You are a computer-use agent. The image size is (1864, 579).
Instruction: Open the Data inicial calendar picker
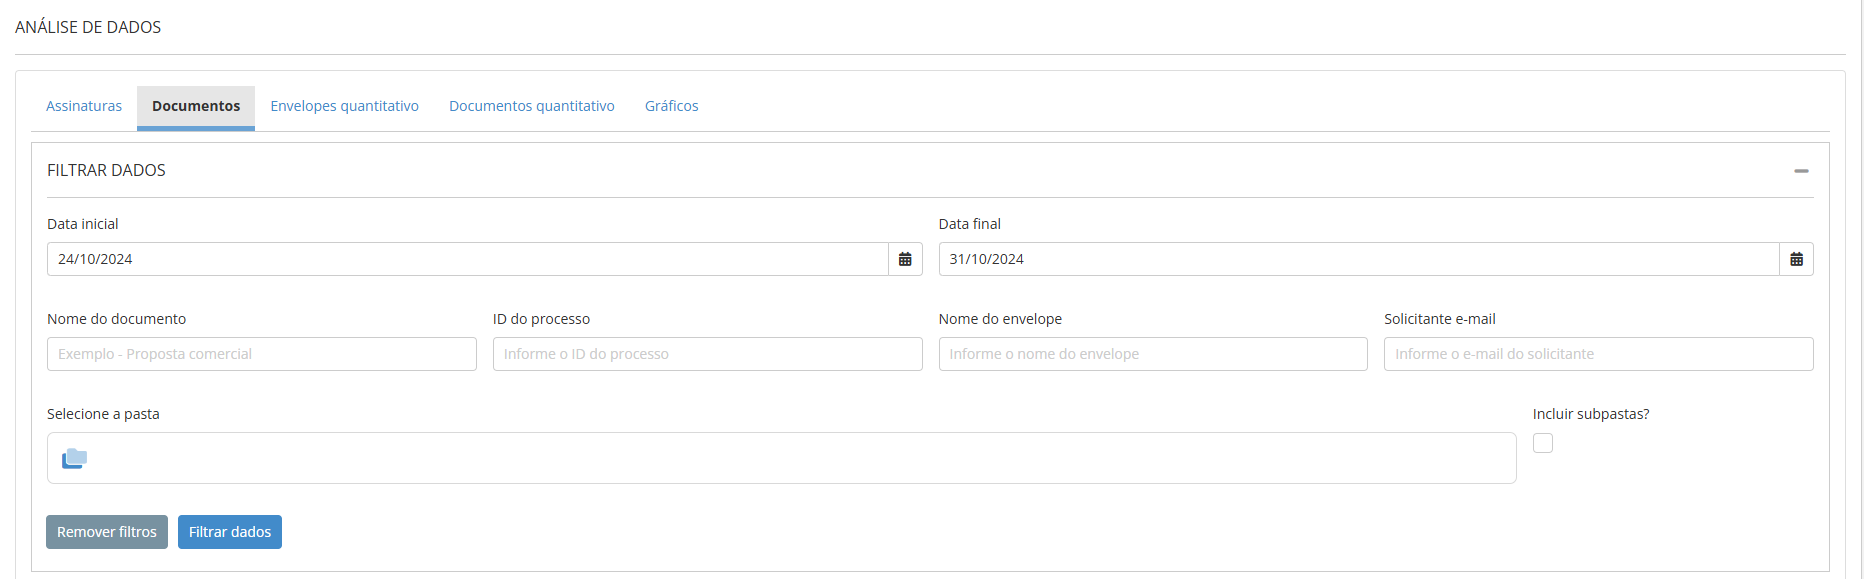pos(905,259)
